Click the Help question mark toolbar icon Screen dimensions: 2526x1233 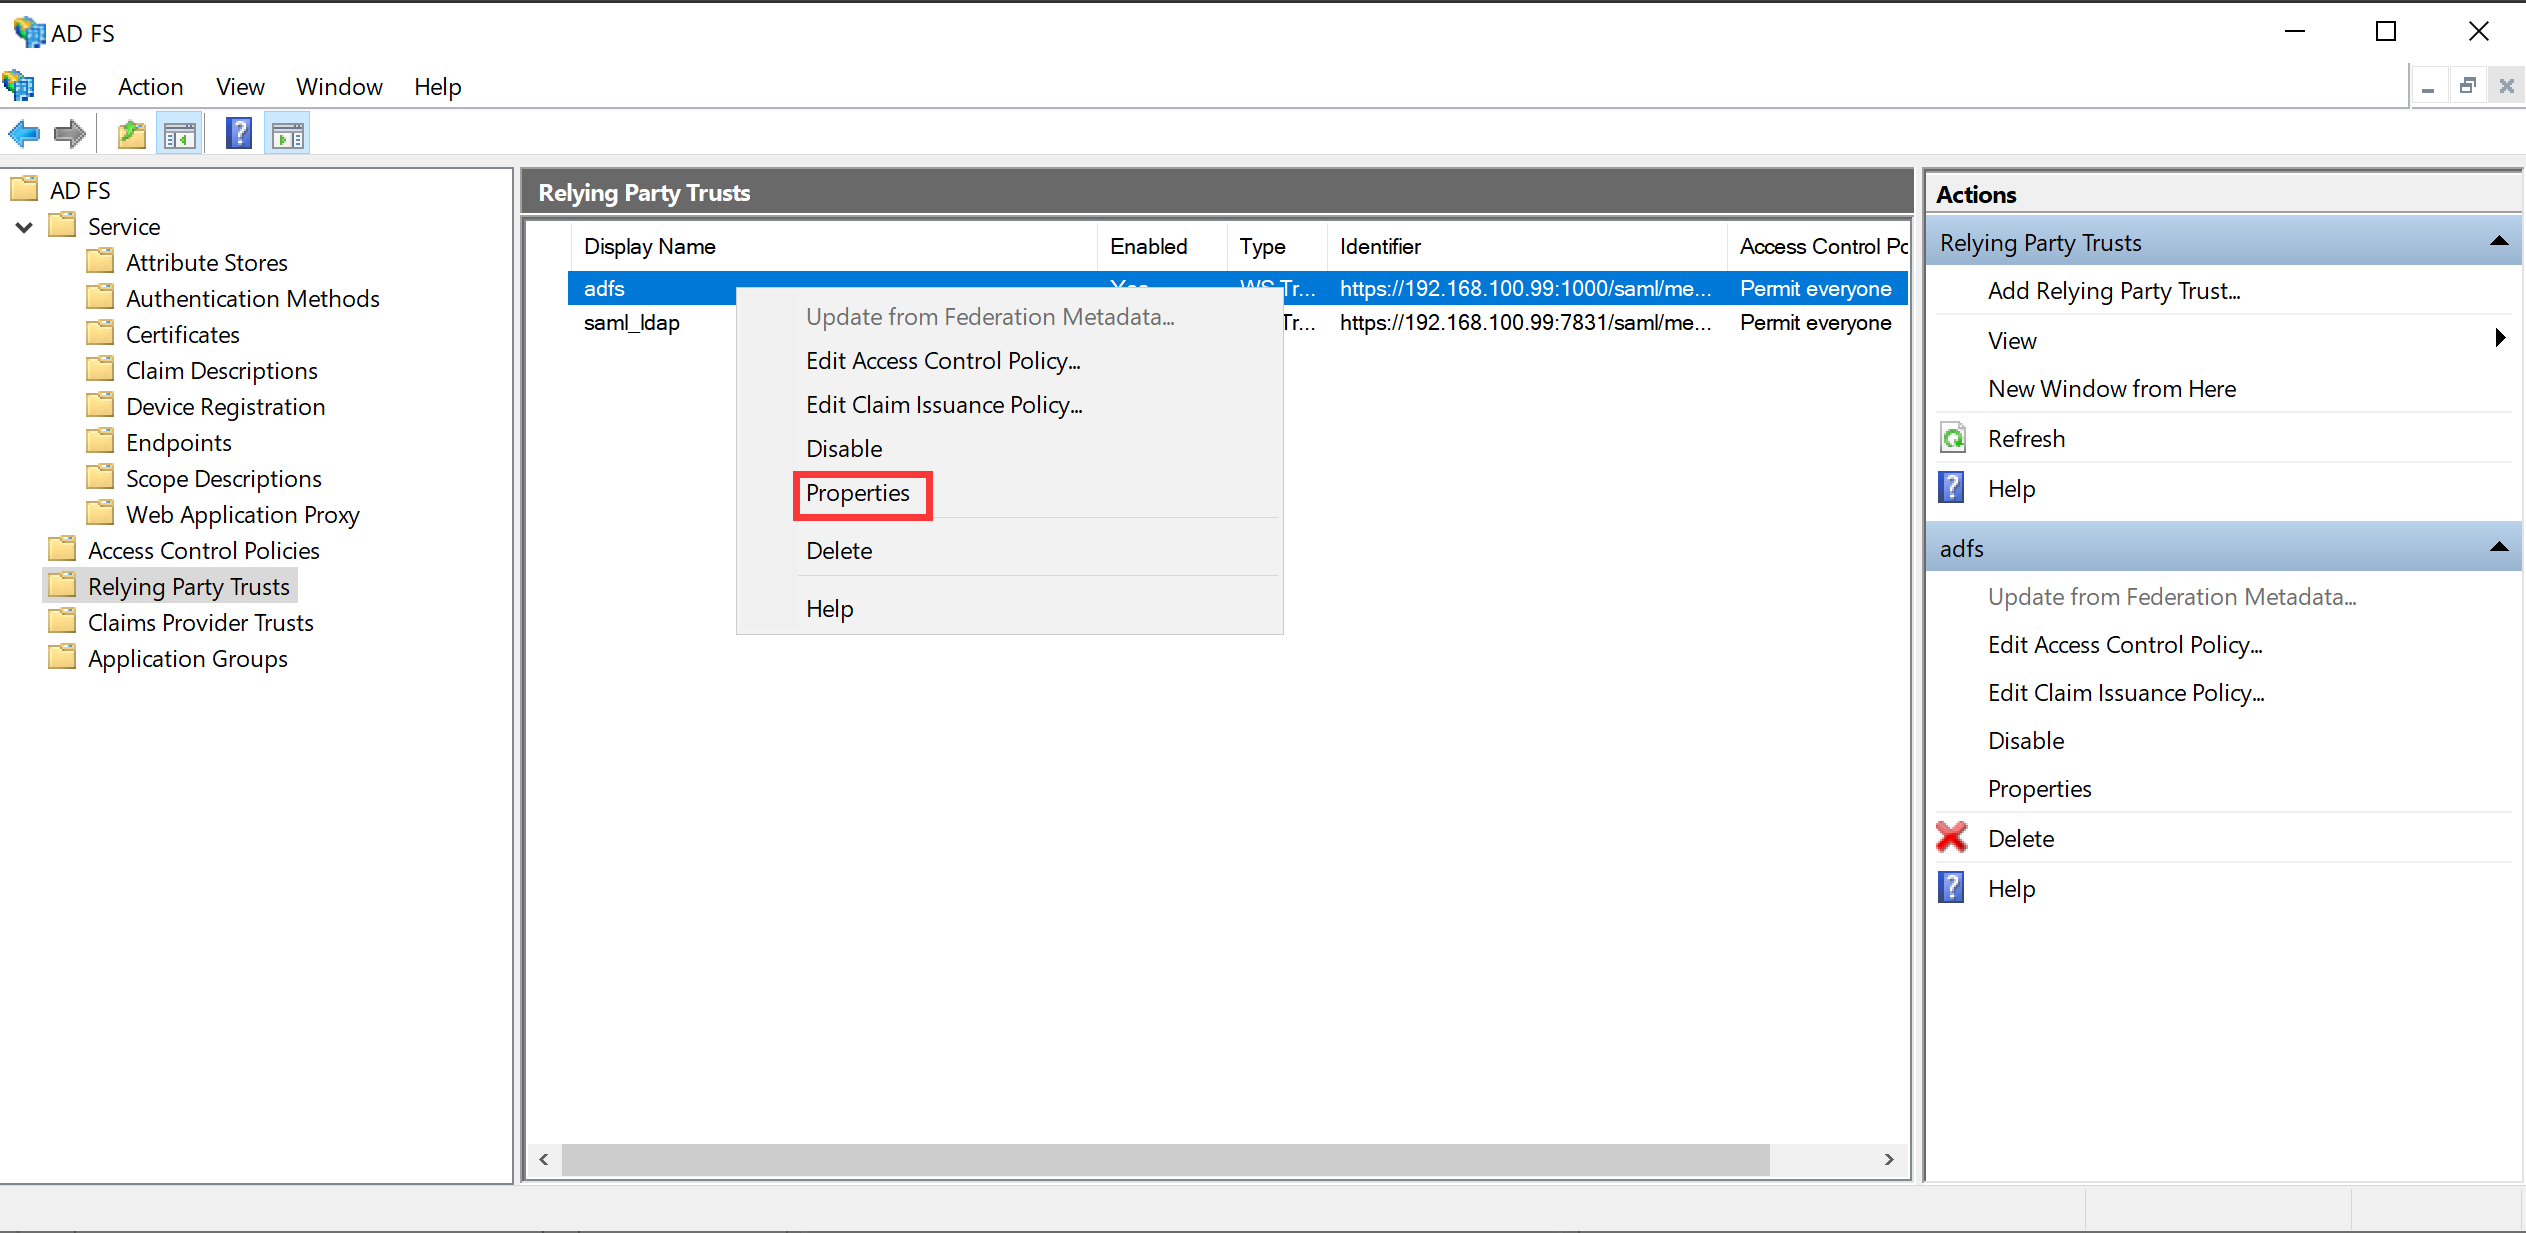tap(238, 134)
